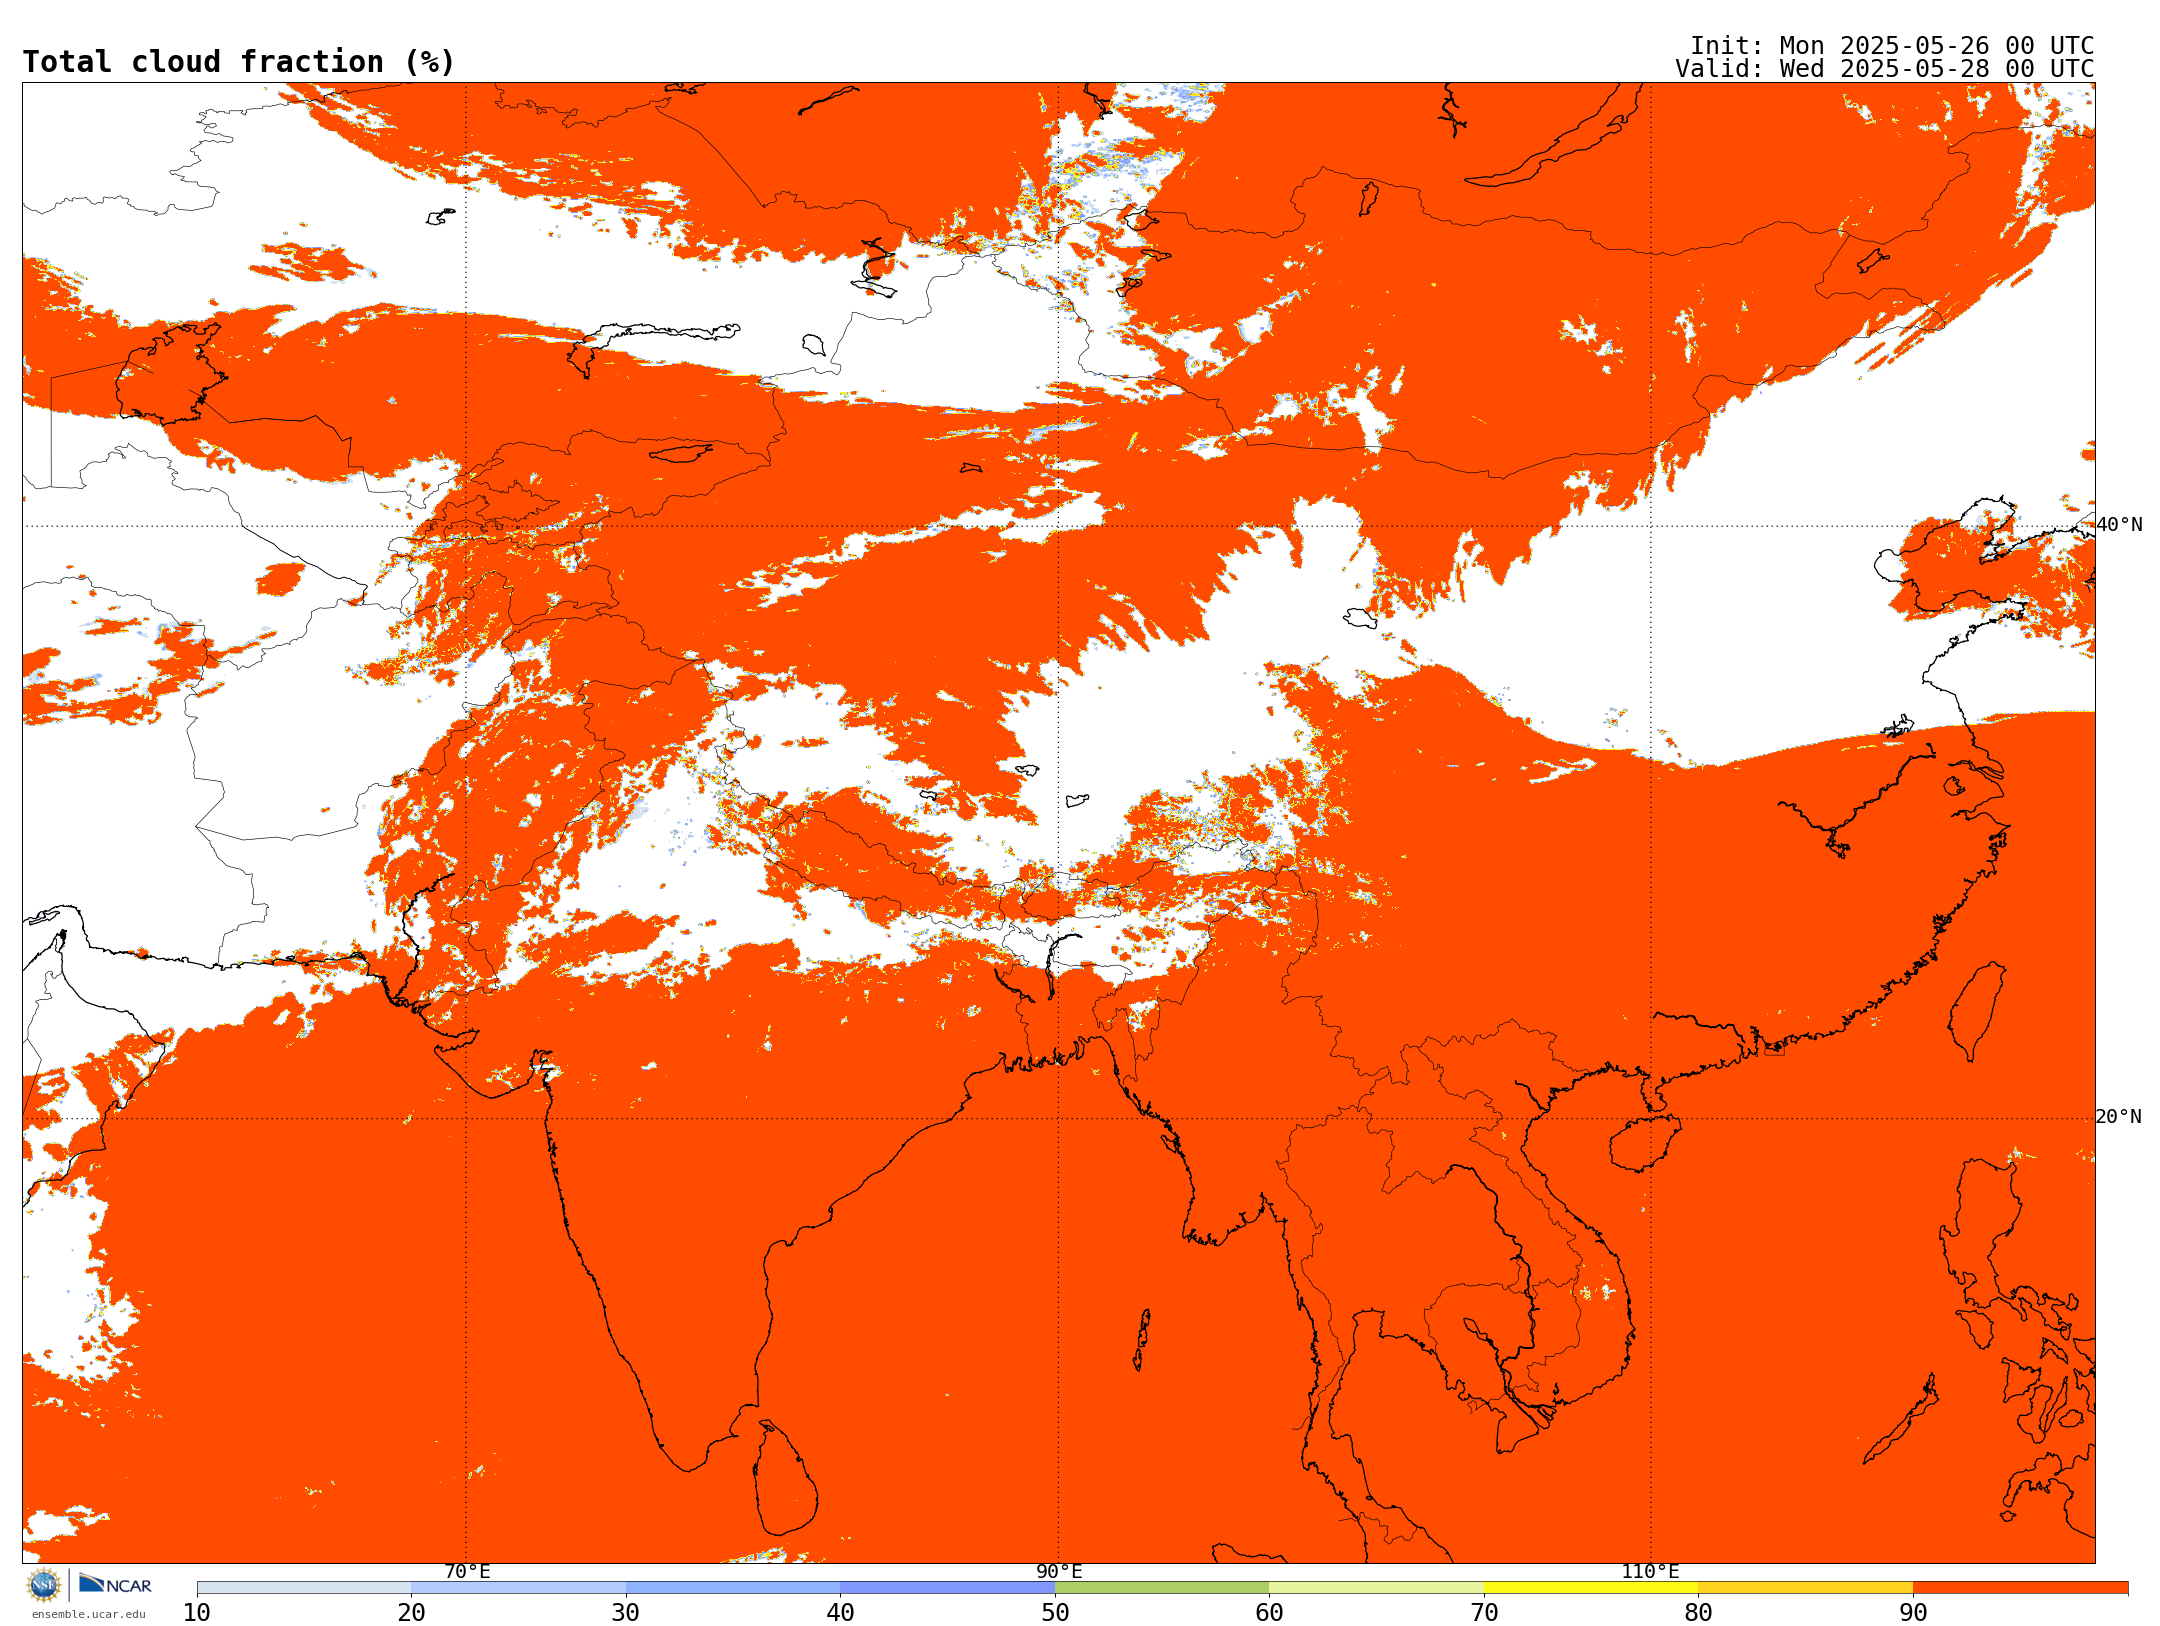Click the blue 30-40 colorbar segment
2160x1626 pixels.
tap(733, 1588)
